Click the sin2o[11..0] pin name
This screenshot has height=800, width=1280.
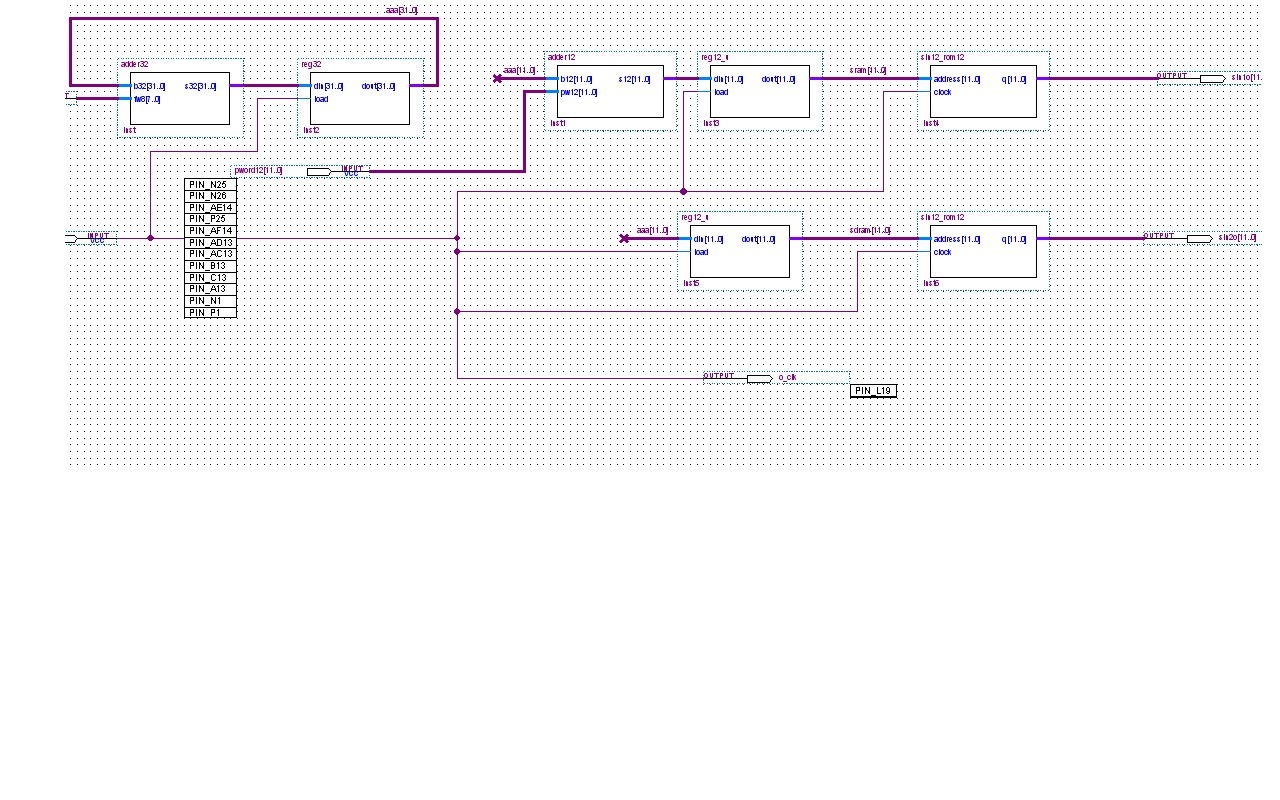click(1237, 238)
